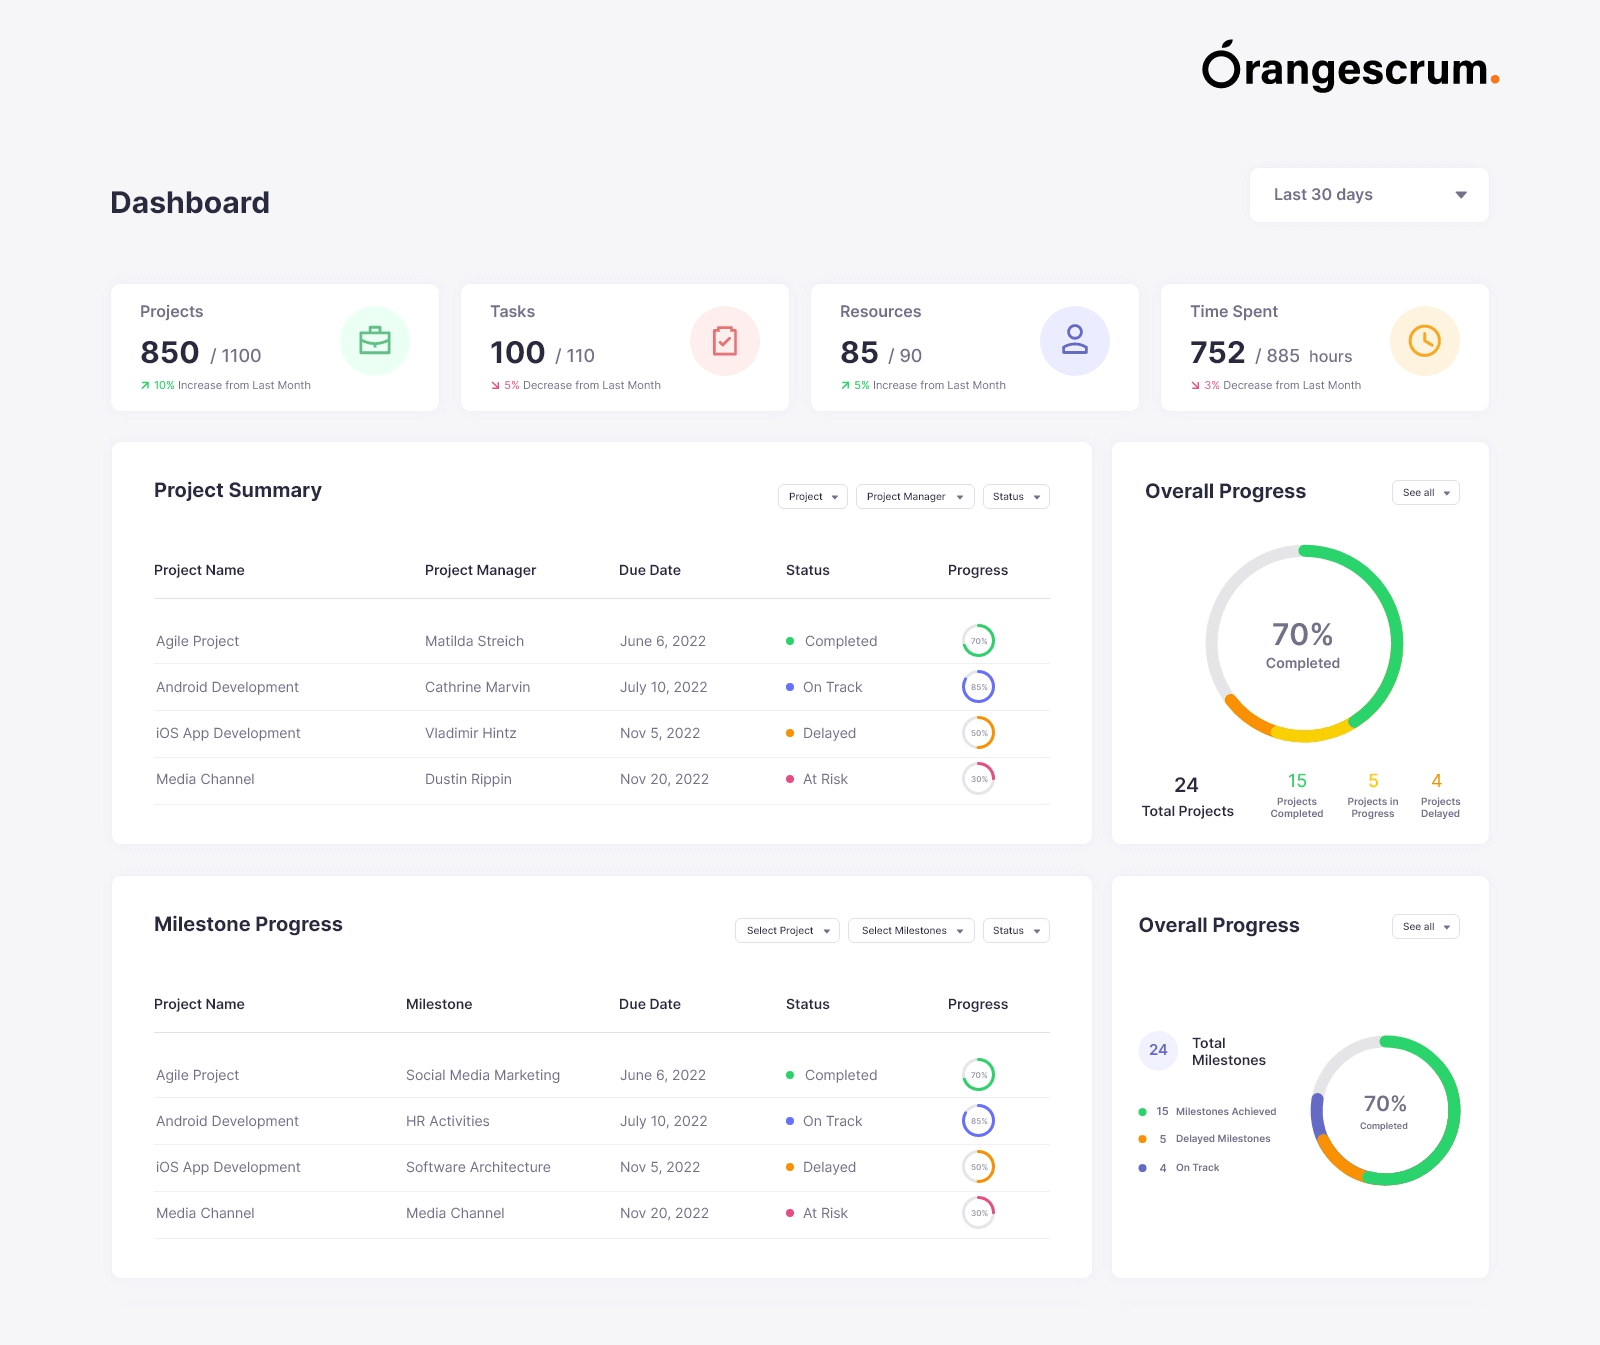
Task: Click the Time Spent clock icon
Action: (x=1424, y=340)
